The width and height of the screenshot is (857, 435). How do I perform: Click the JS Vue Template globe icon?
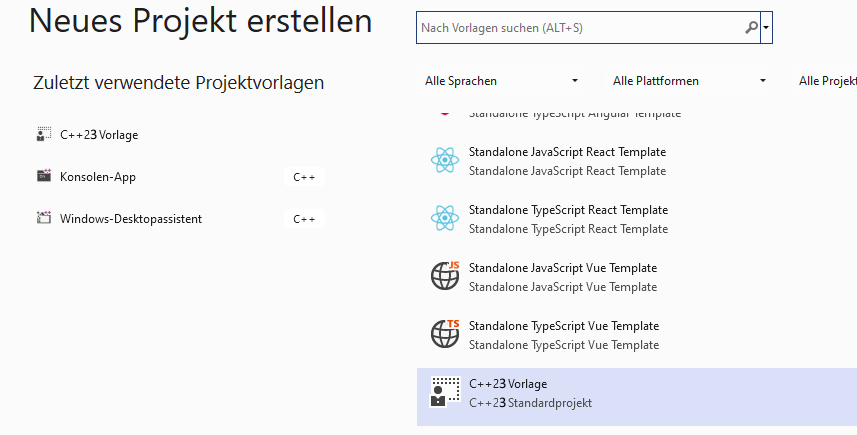[x=445, y=276]
